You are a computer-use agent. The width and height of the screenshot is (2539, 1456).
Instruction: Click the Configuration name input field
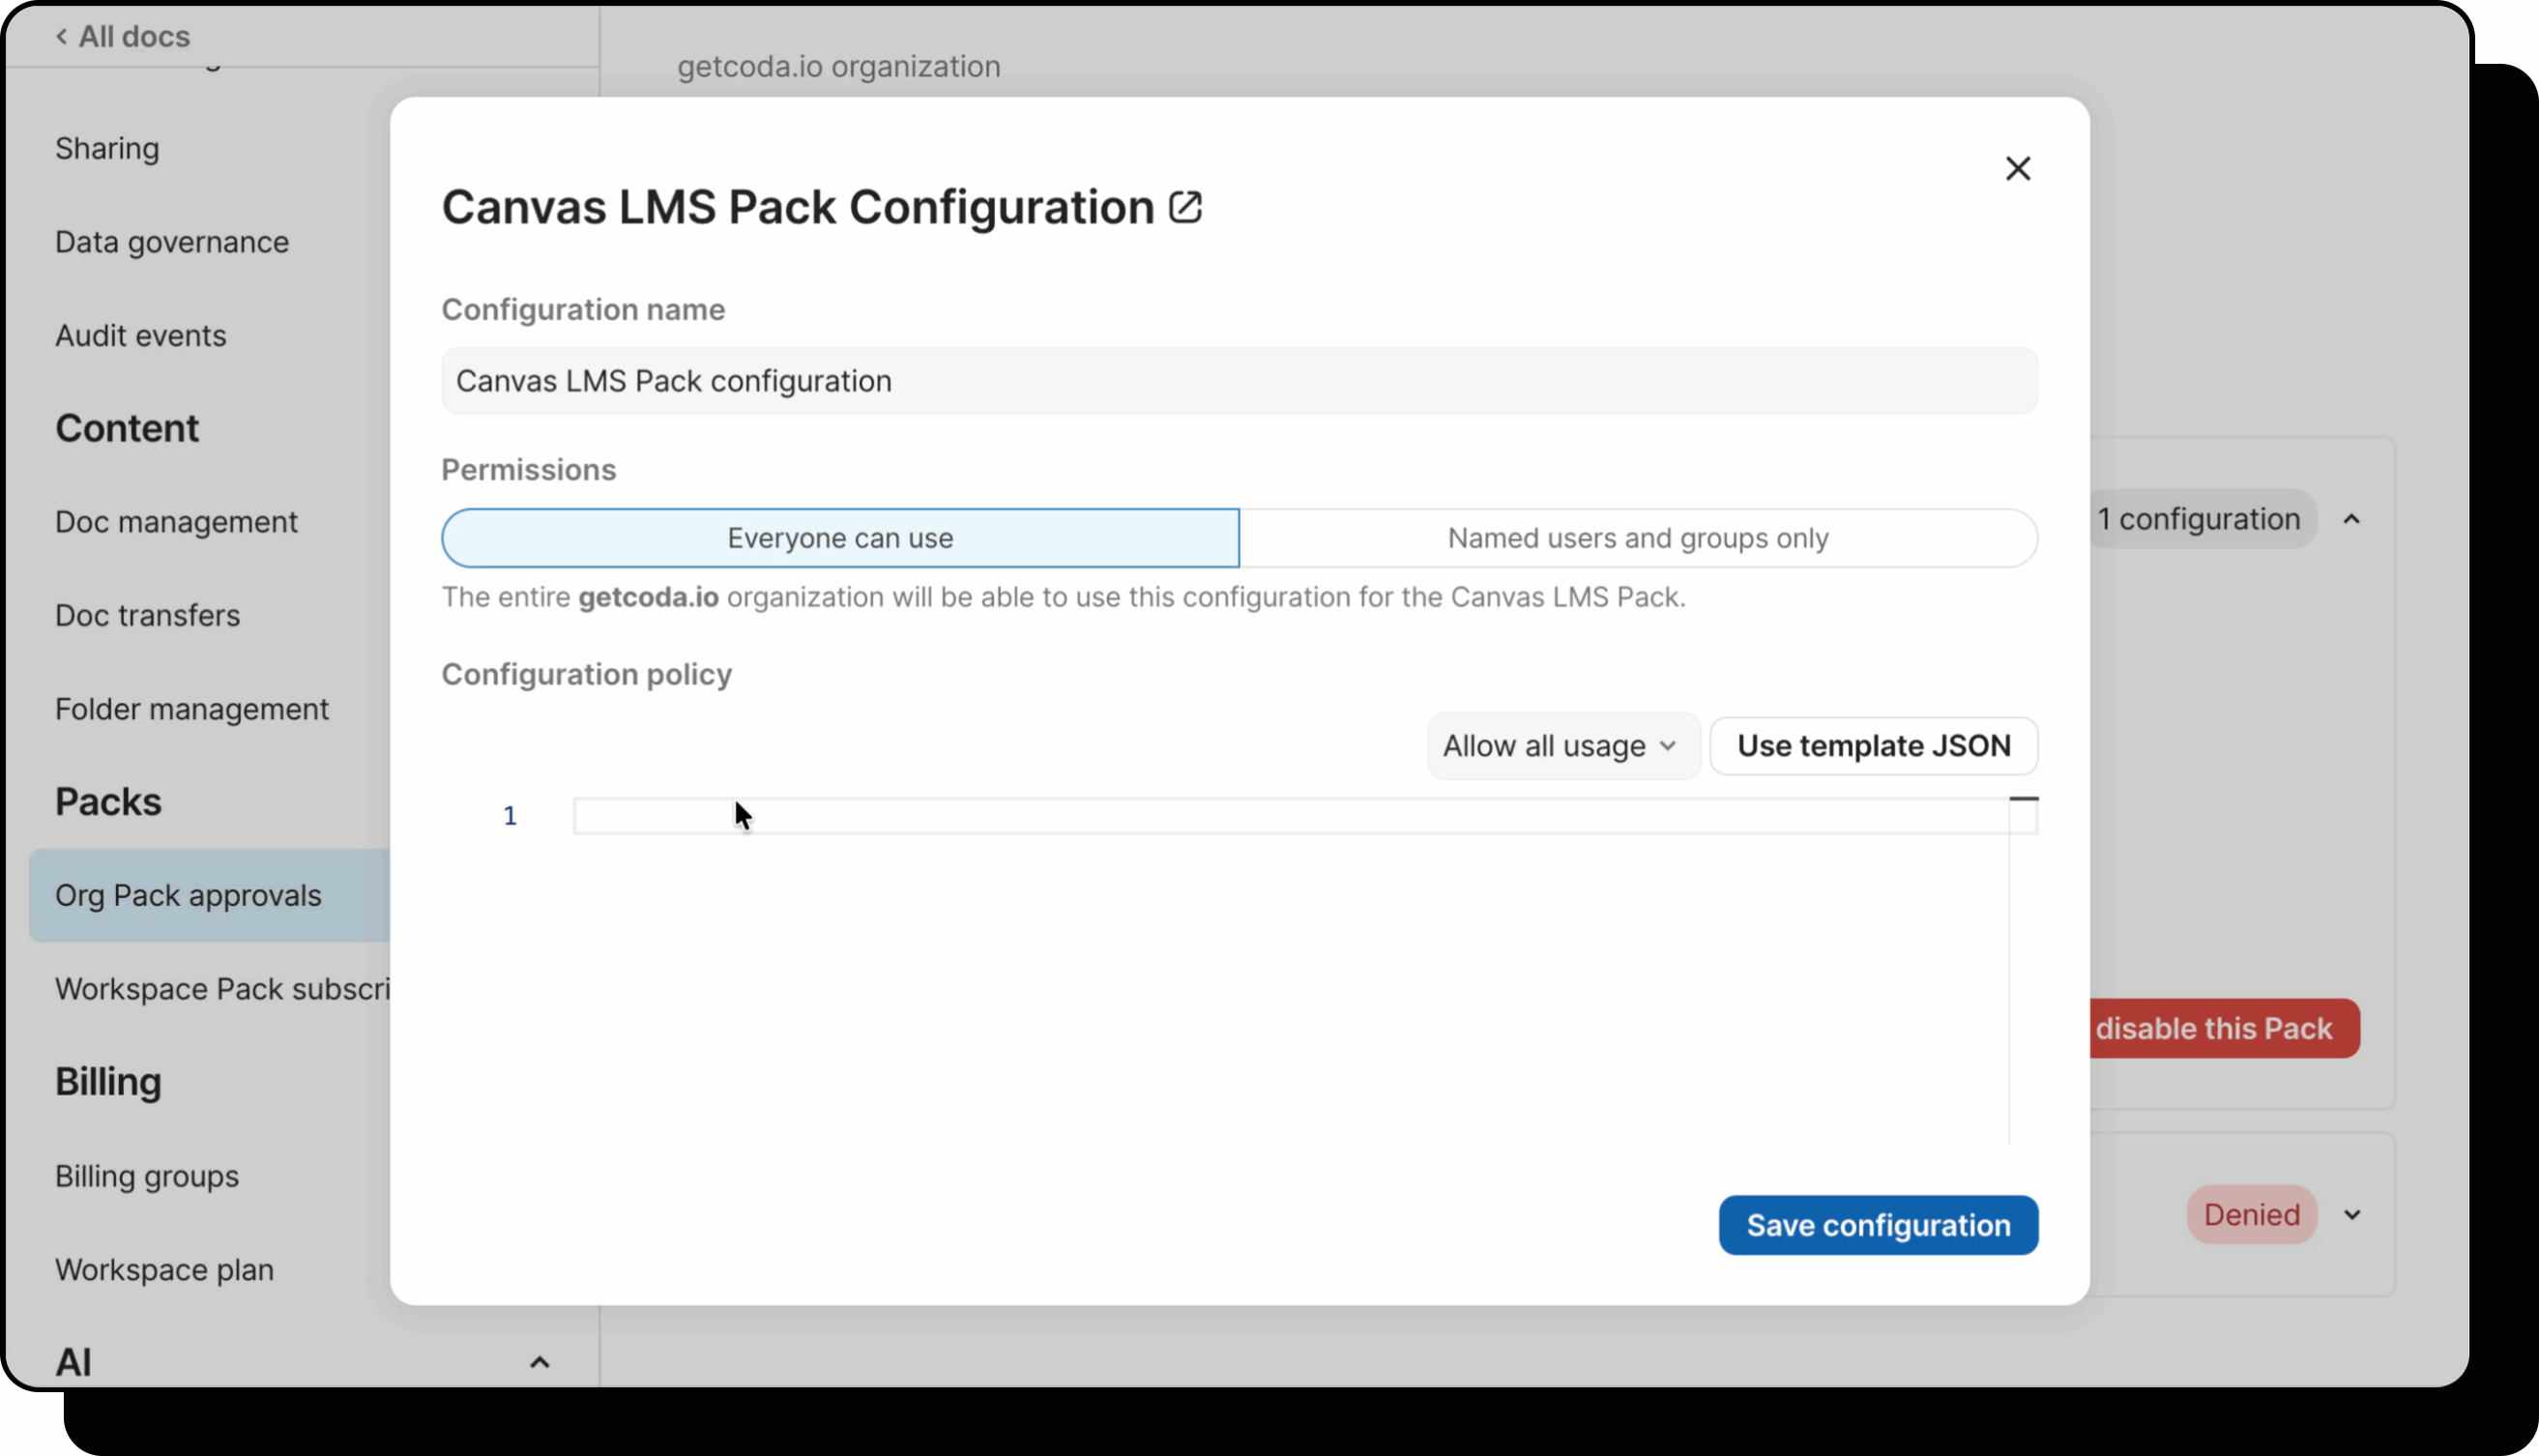(1239, 381)
